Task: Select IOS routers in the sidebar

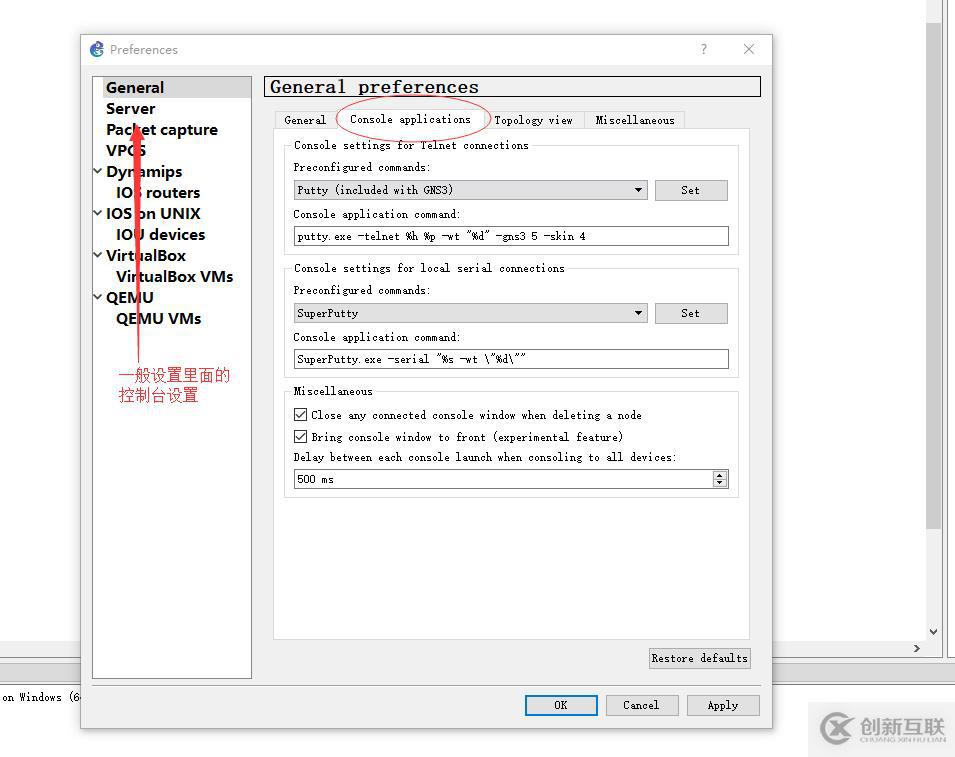Action: [157, 192]
